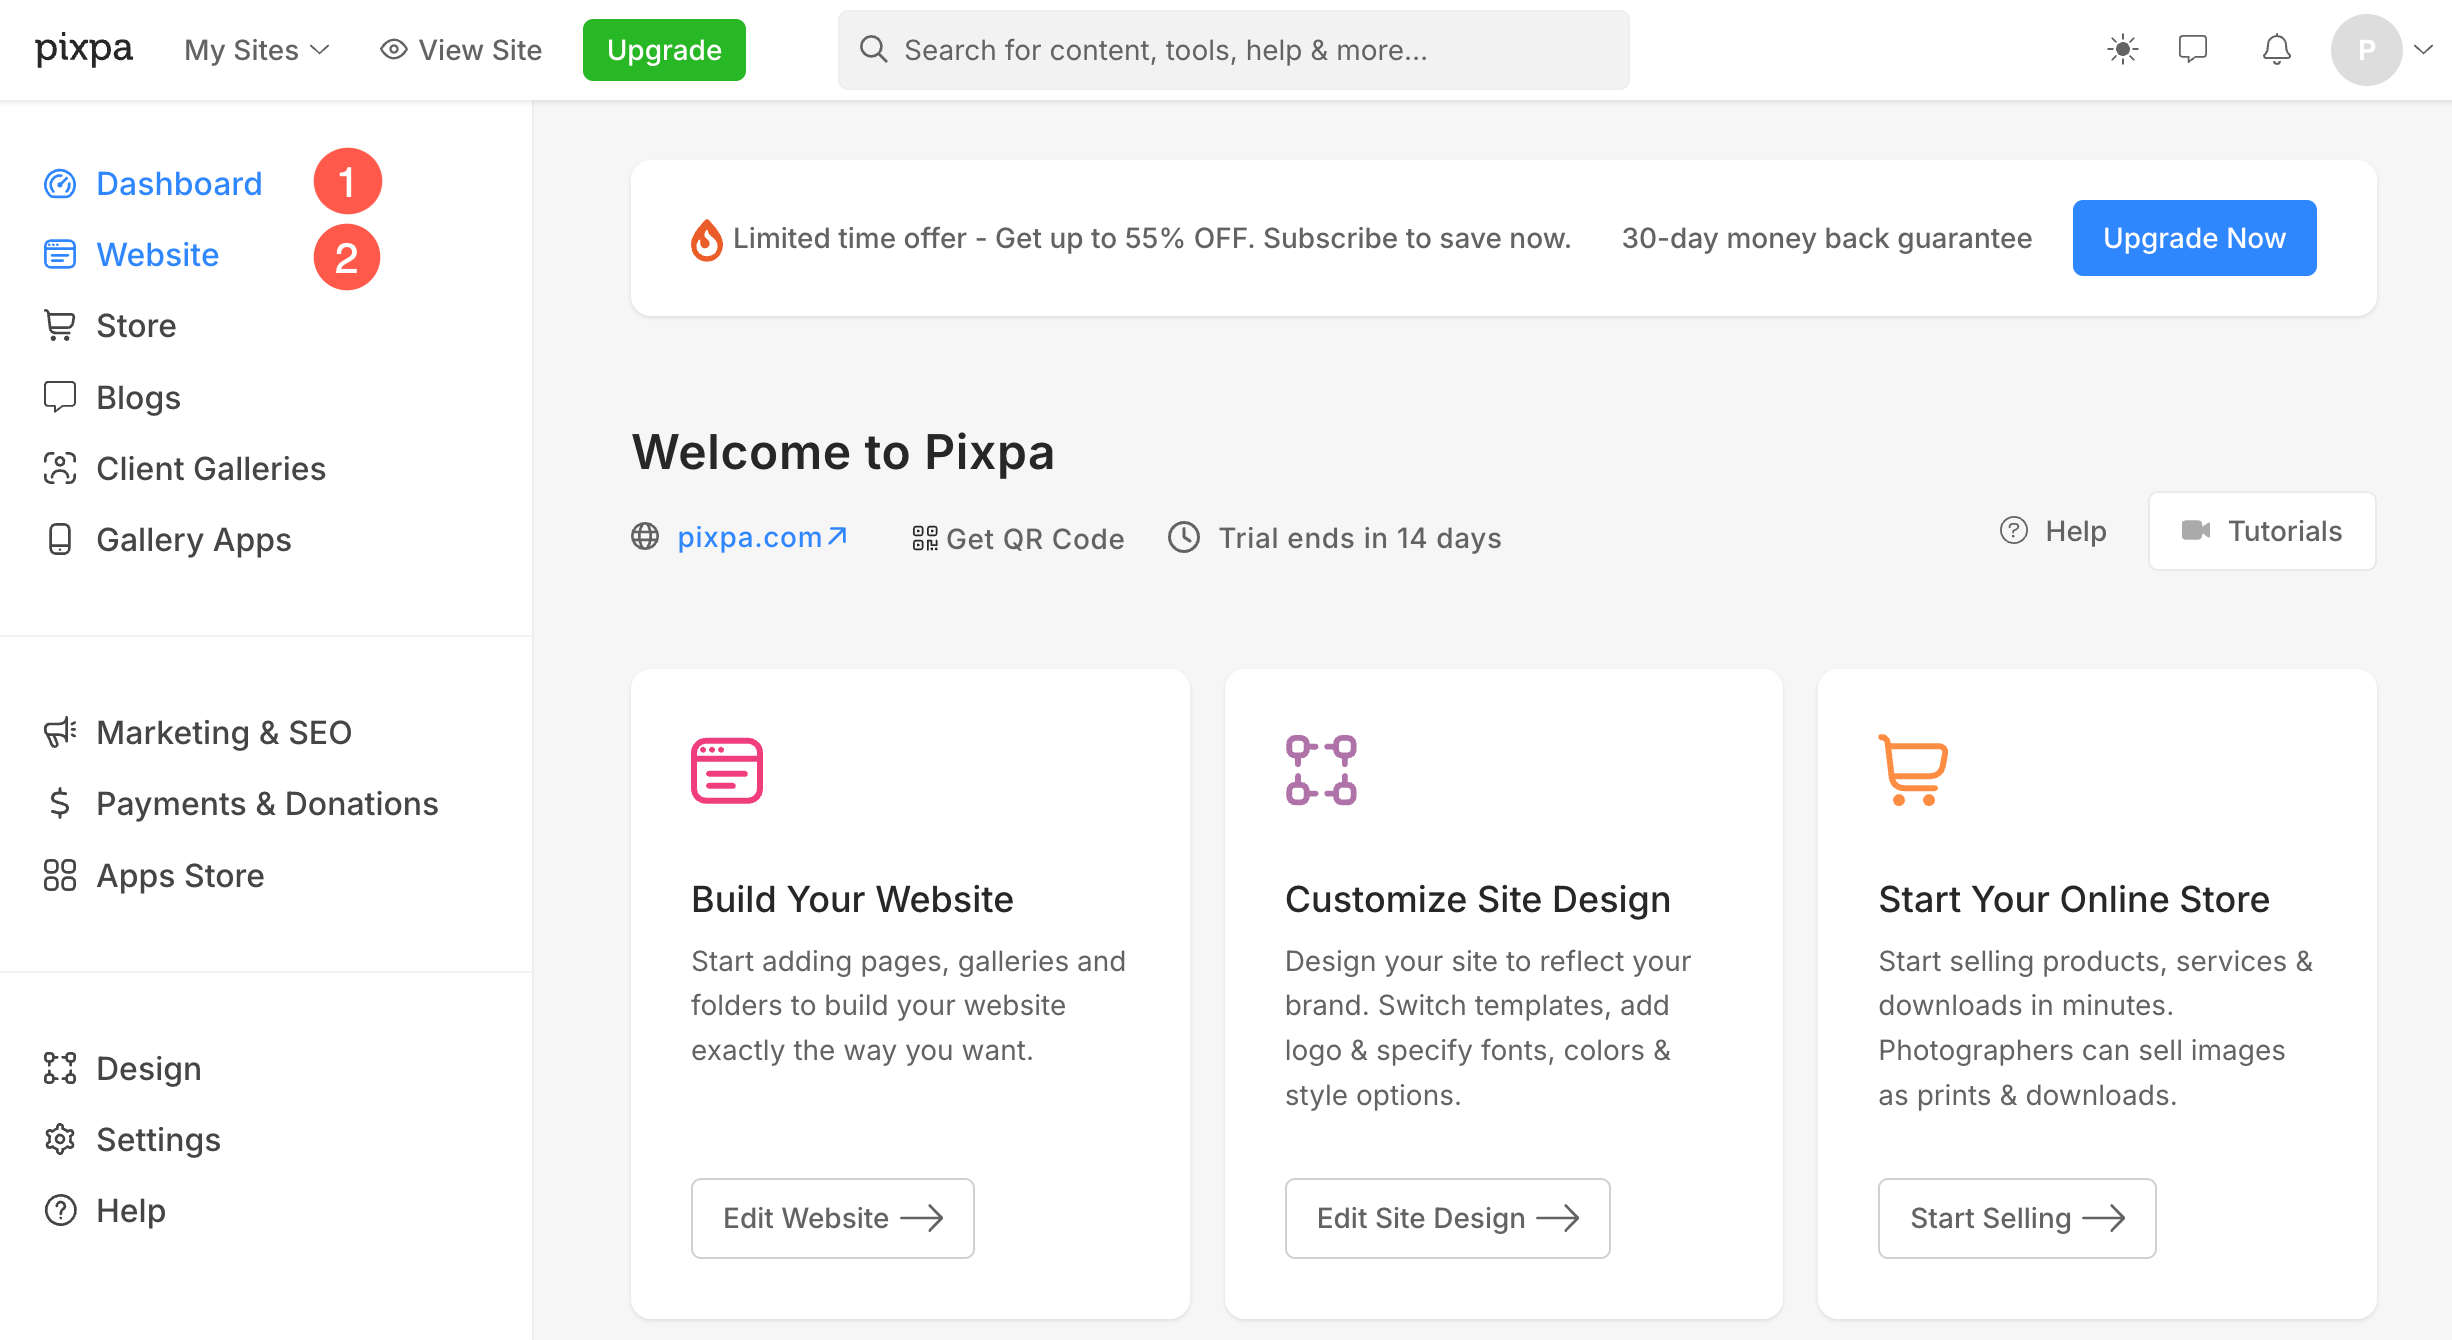Click the Blogs speech bubble icon

coord(60,397)
